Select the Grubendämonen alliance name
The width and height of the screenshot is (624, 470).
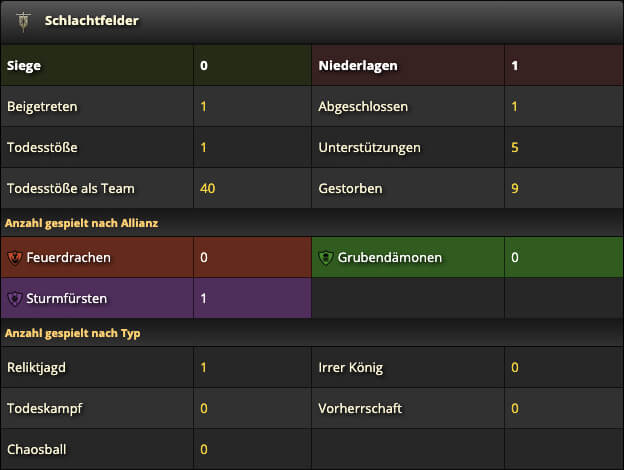coord(390,258)
